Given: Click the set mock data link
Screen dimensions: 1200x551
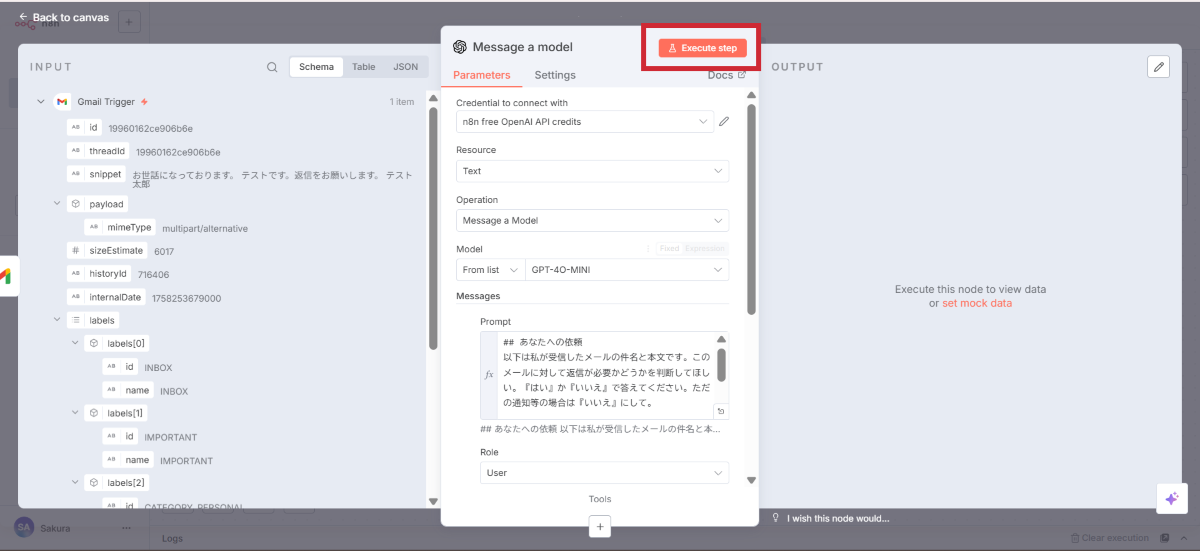Looking at the screenshot, I should (x=976, y=303).
